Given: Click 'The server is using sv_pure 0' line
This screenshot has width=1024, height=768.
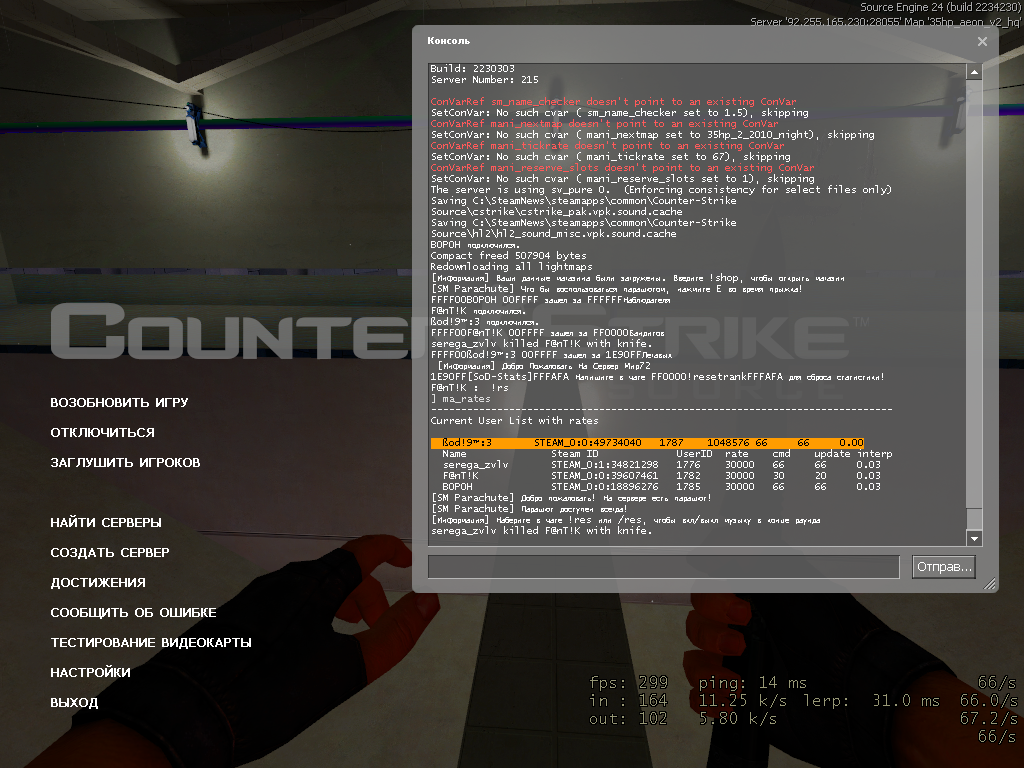Looking at the screenshot, I should point(661,190).
